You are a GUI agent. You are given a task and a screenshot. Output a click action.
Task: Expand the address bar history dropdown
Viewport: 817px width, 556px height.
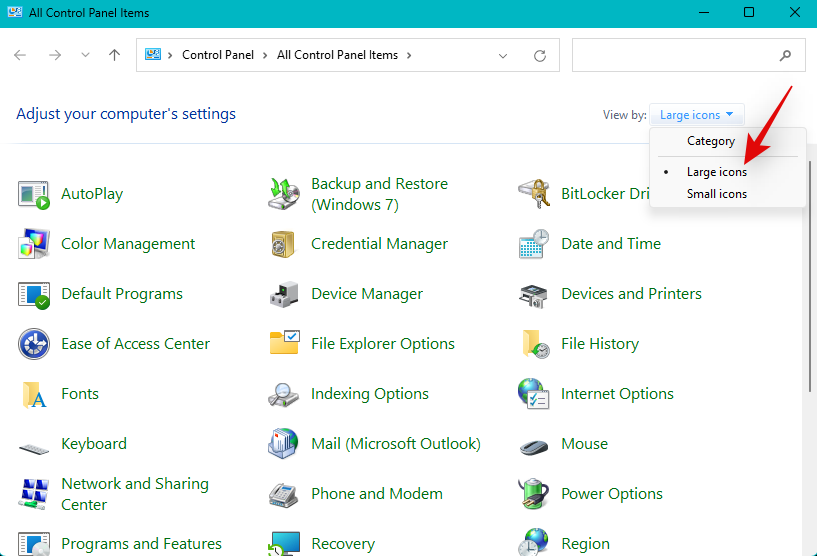[503, 56]
